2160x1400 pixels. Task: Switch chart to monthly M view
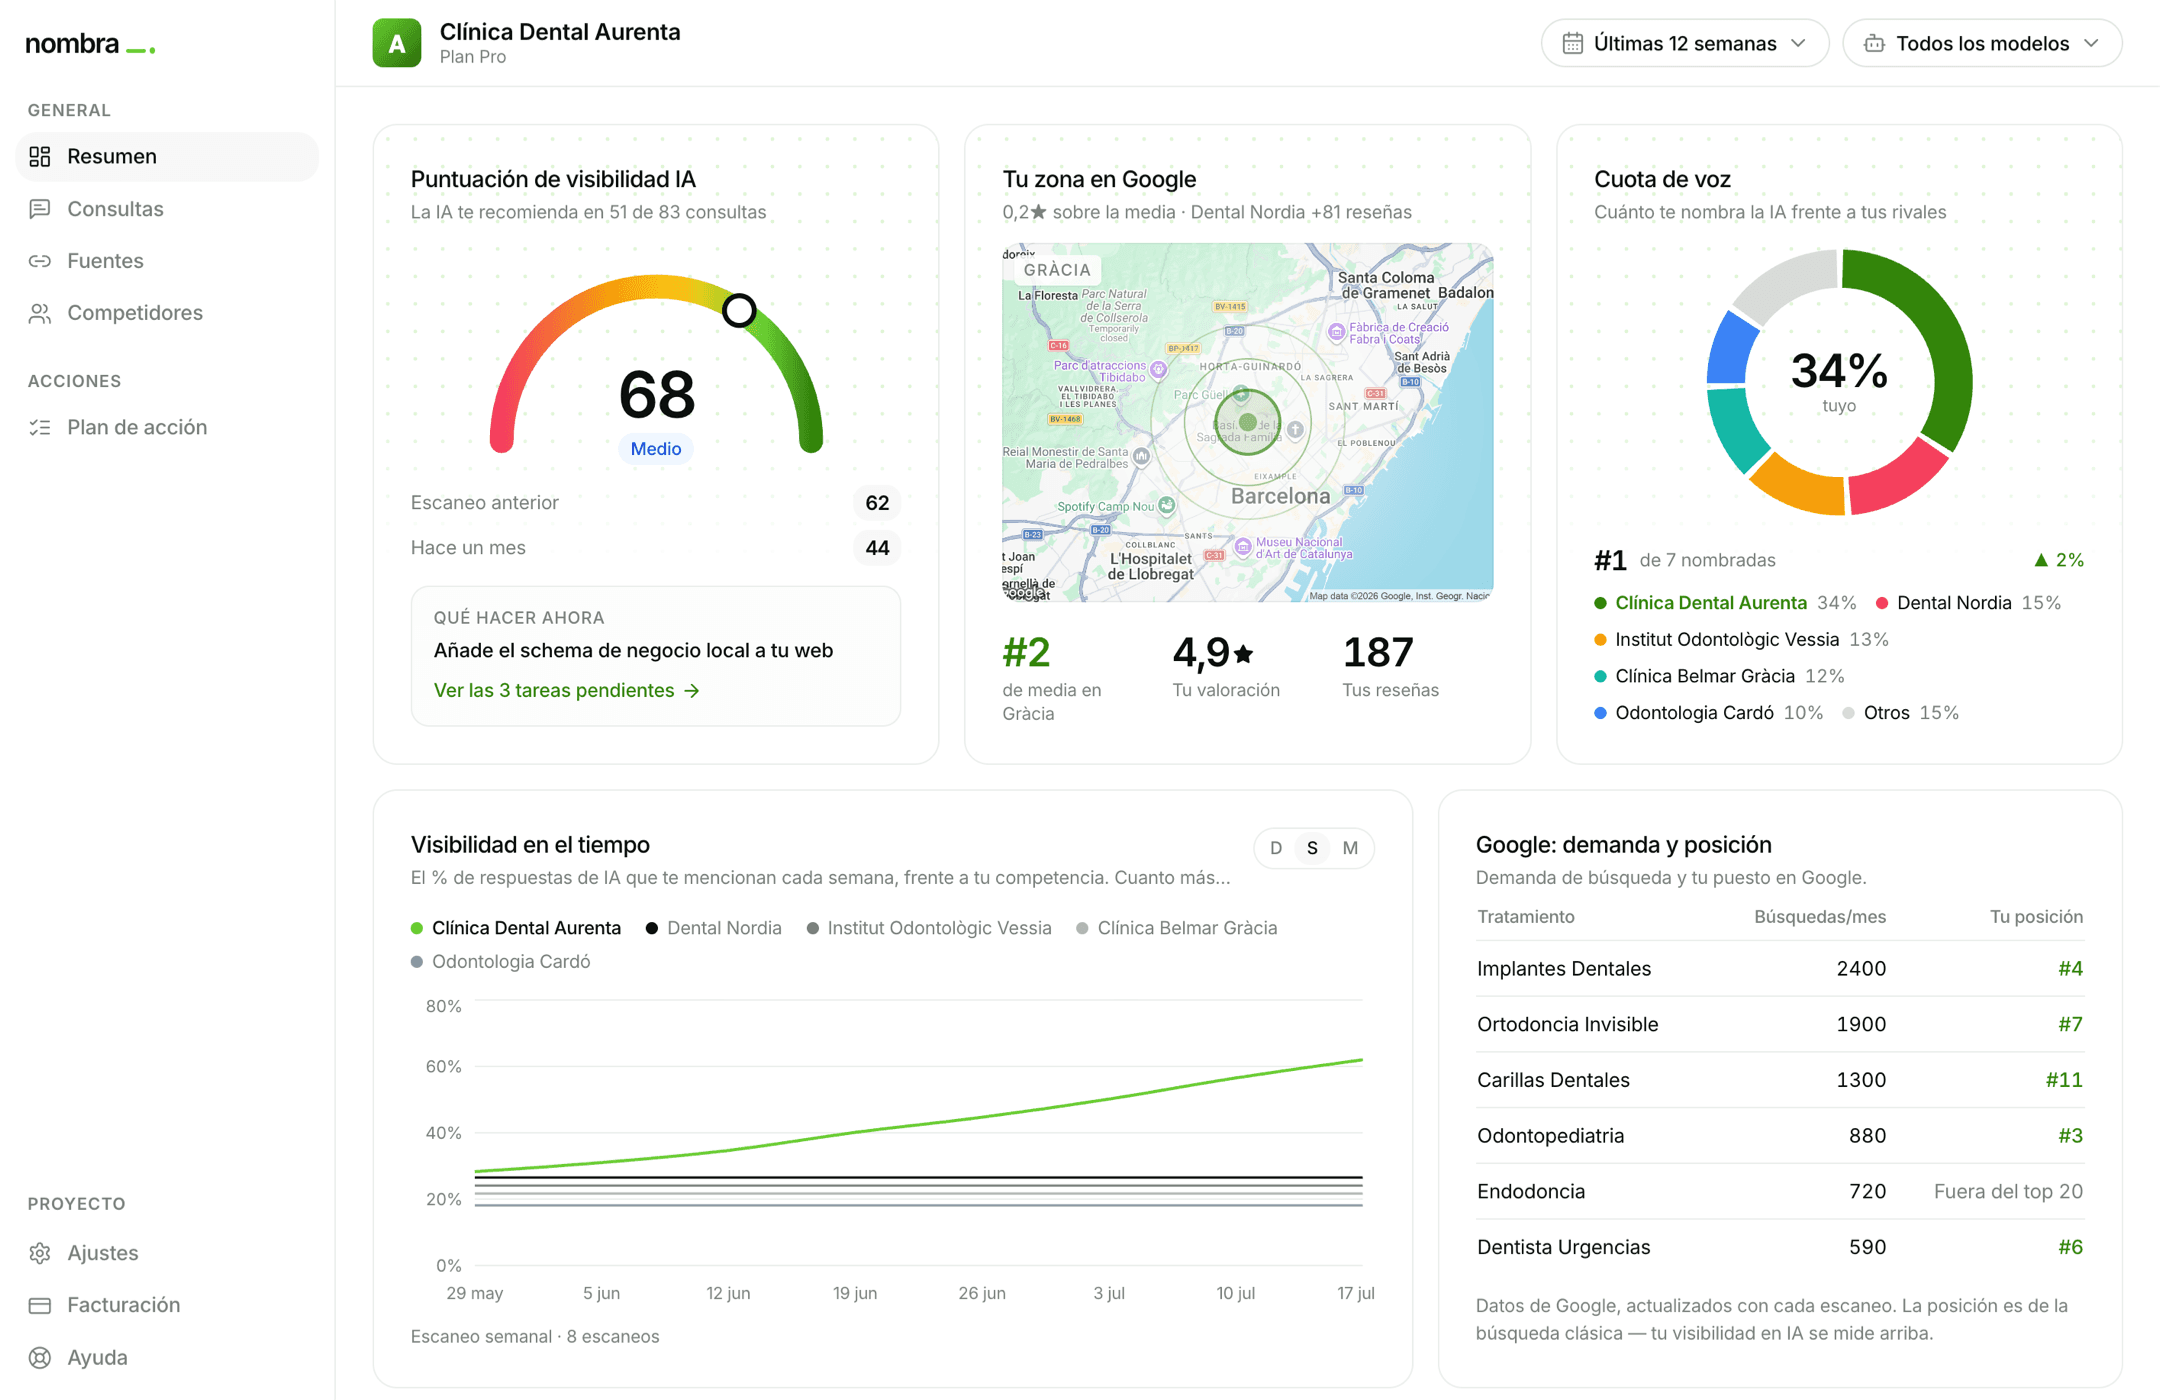1350,848
